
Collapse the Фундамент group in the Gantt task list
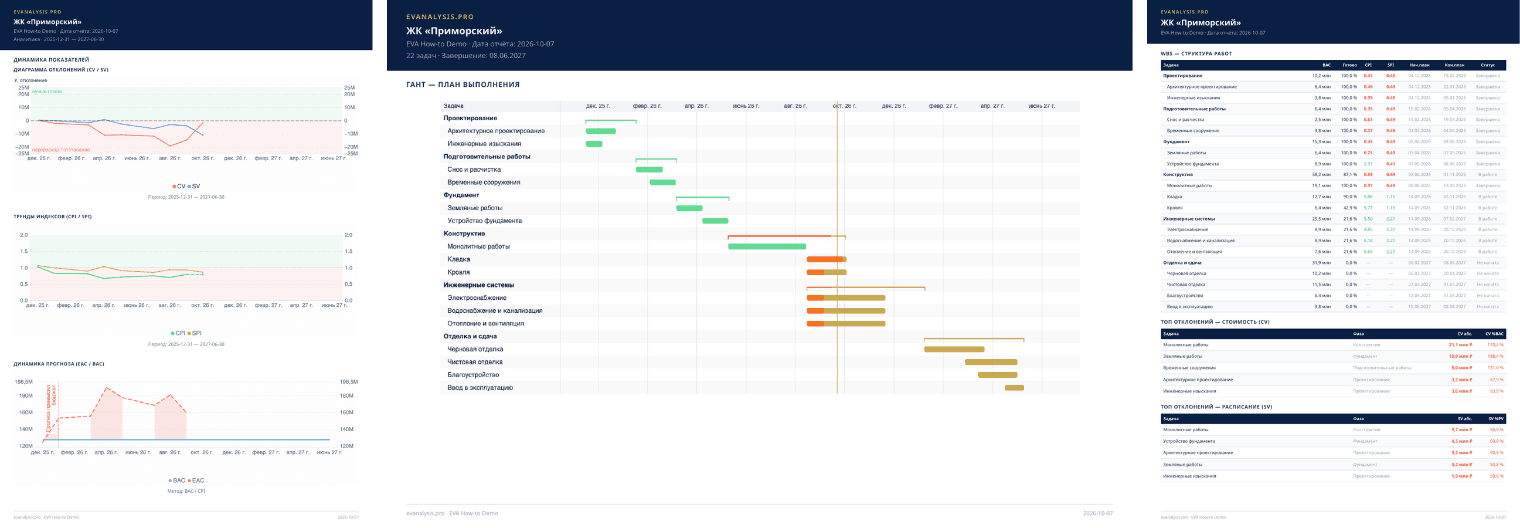(461, 195)
